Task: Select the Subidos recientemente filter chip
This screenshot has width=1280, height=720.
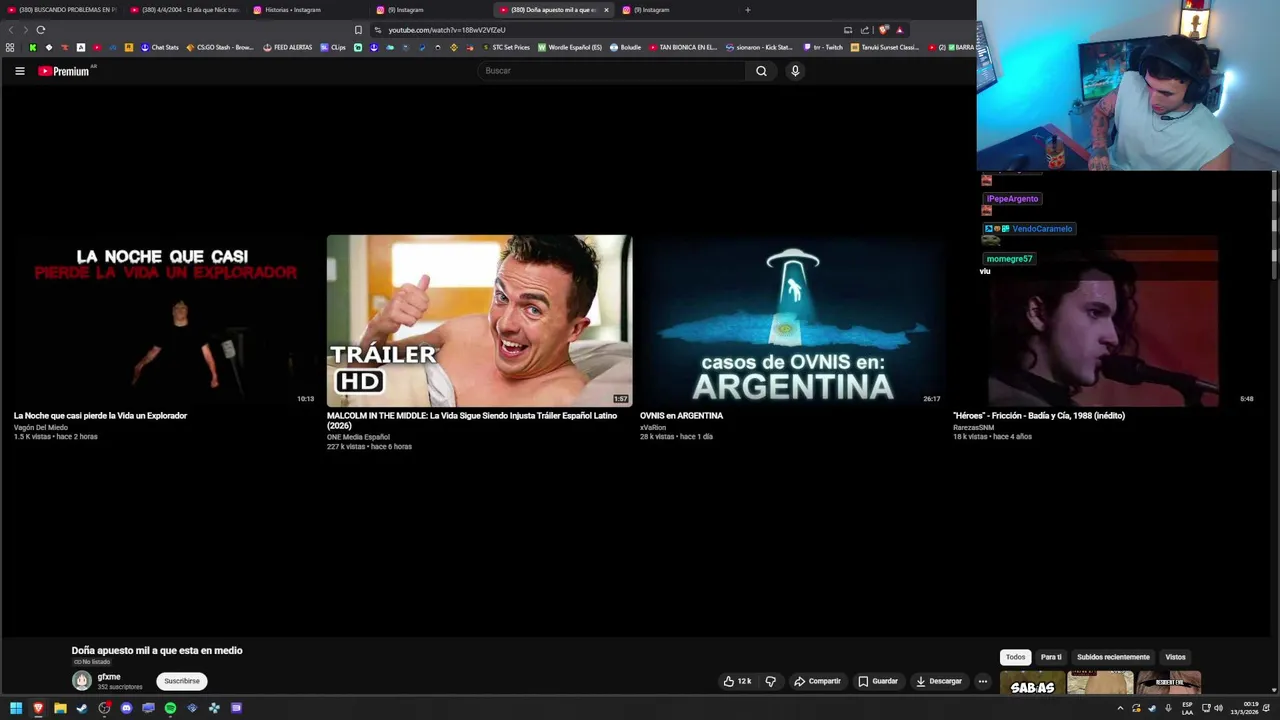Action: point(1113,657)
